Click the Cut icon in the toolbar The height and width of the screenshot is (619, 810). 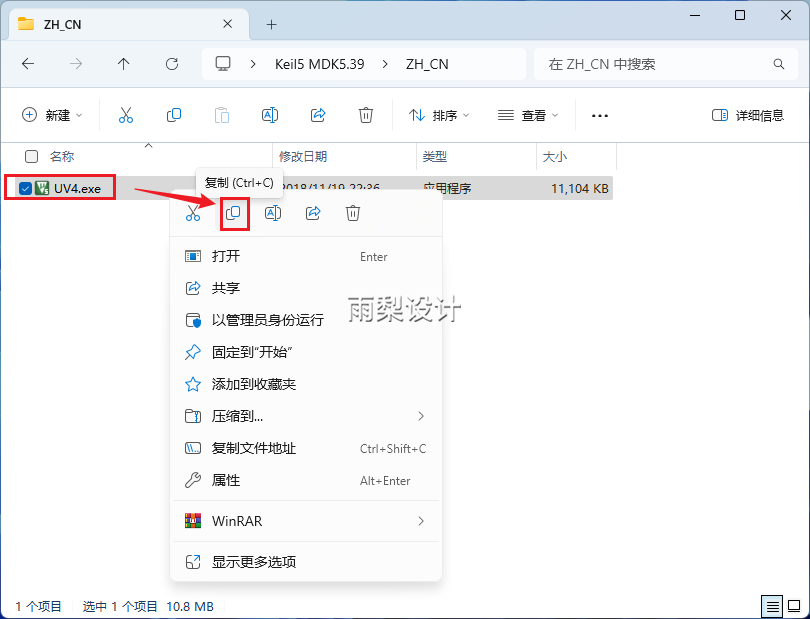(124, 115)
